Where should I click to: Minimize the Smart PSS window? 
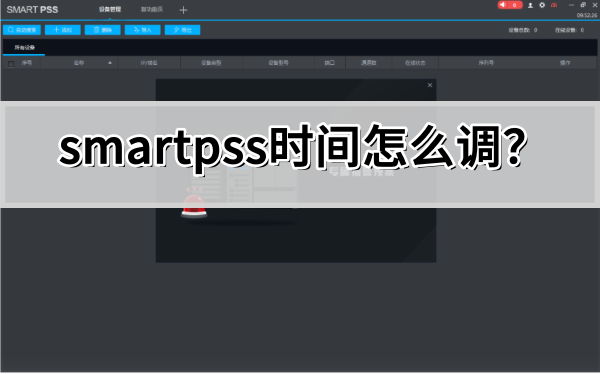coord(571,5)
